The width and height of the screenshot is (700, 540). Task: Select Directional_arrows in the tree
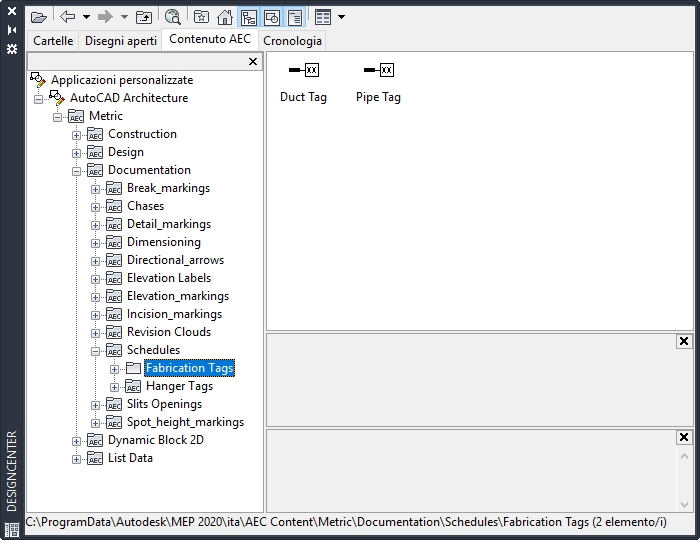tap(175, 260)
